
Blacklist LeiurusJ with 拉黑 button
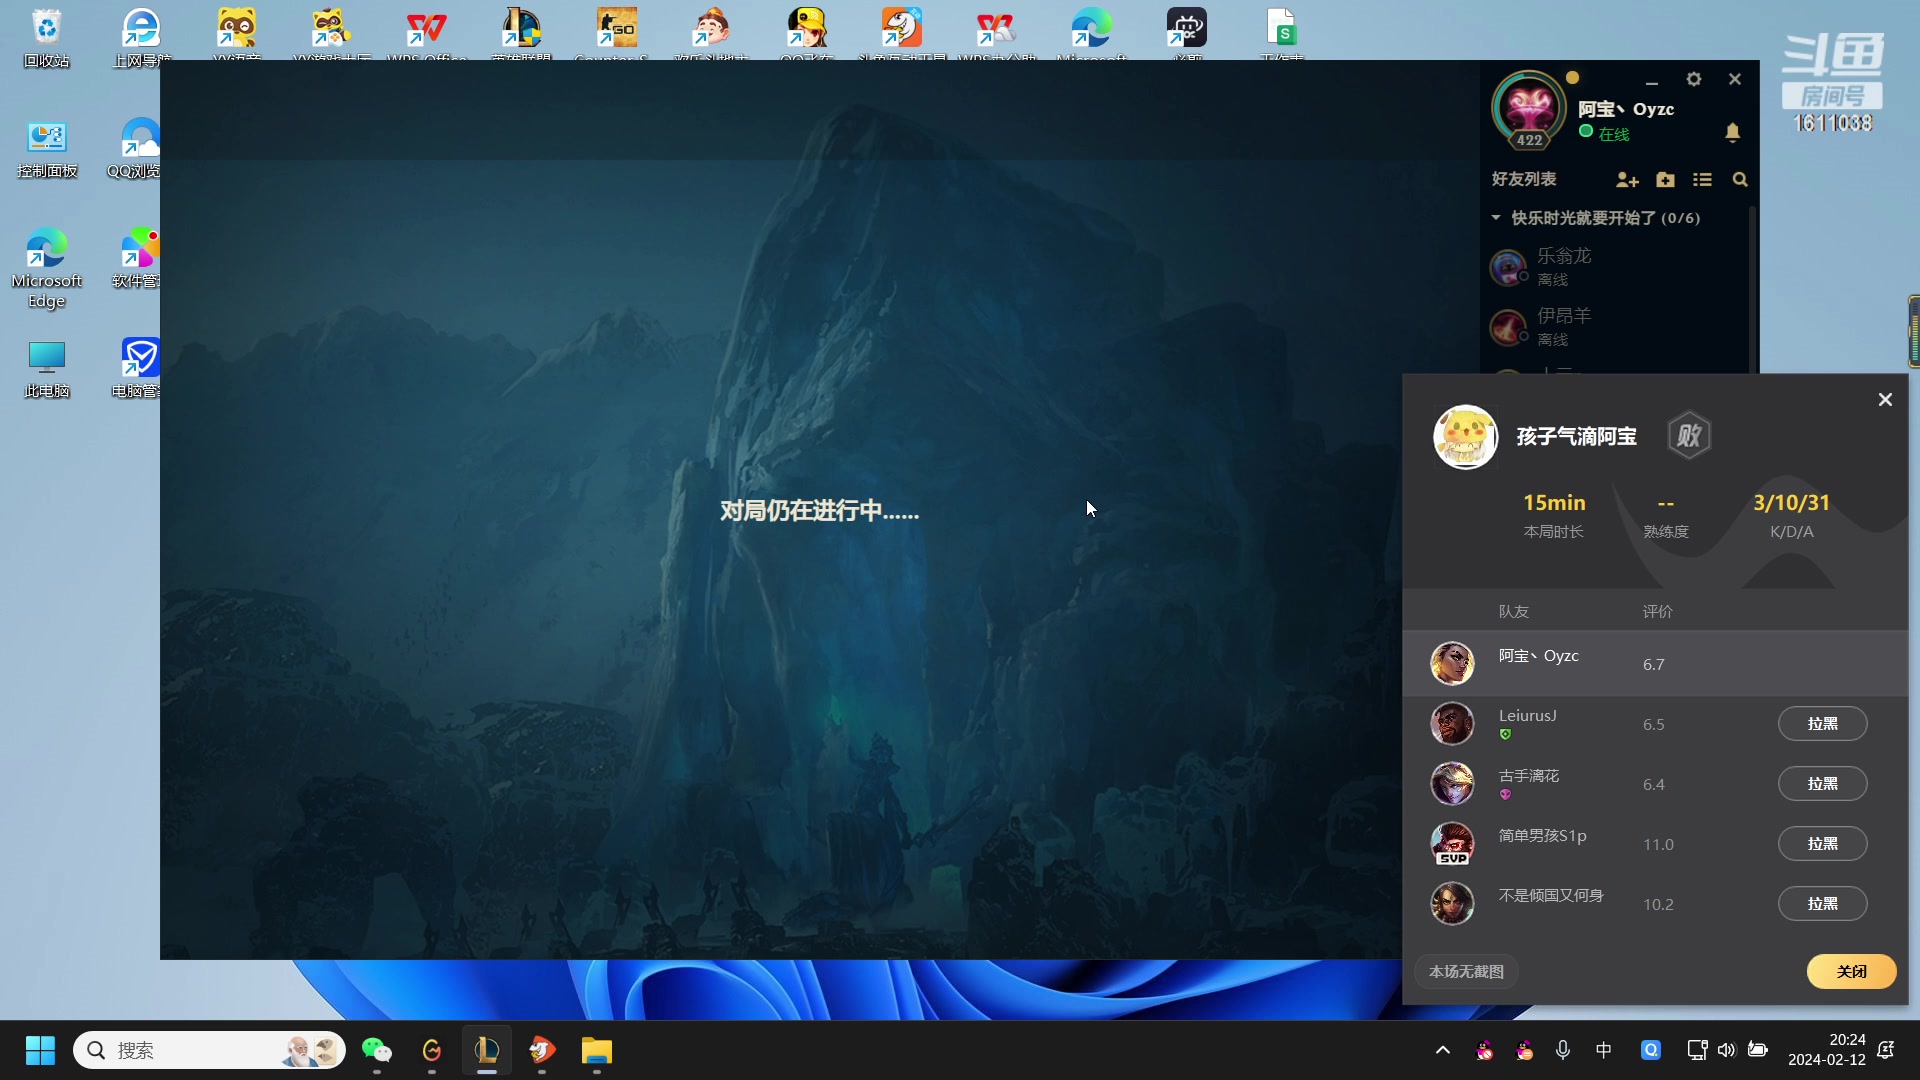tap(1822, 724)
